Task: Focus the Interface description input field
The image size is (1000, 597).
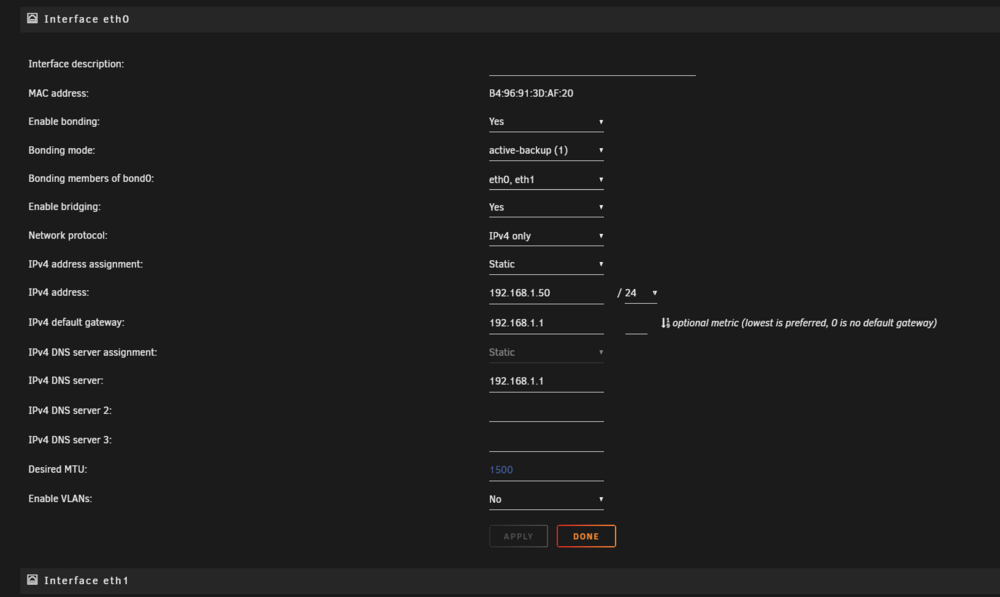Action: coord(592,66)
